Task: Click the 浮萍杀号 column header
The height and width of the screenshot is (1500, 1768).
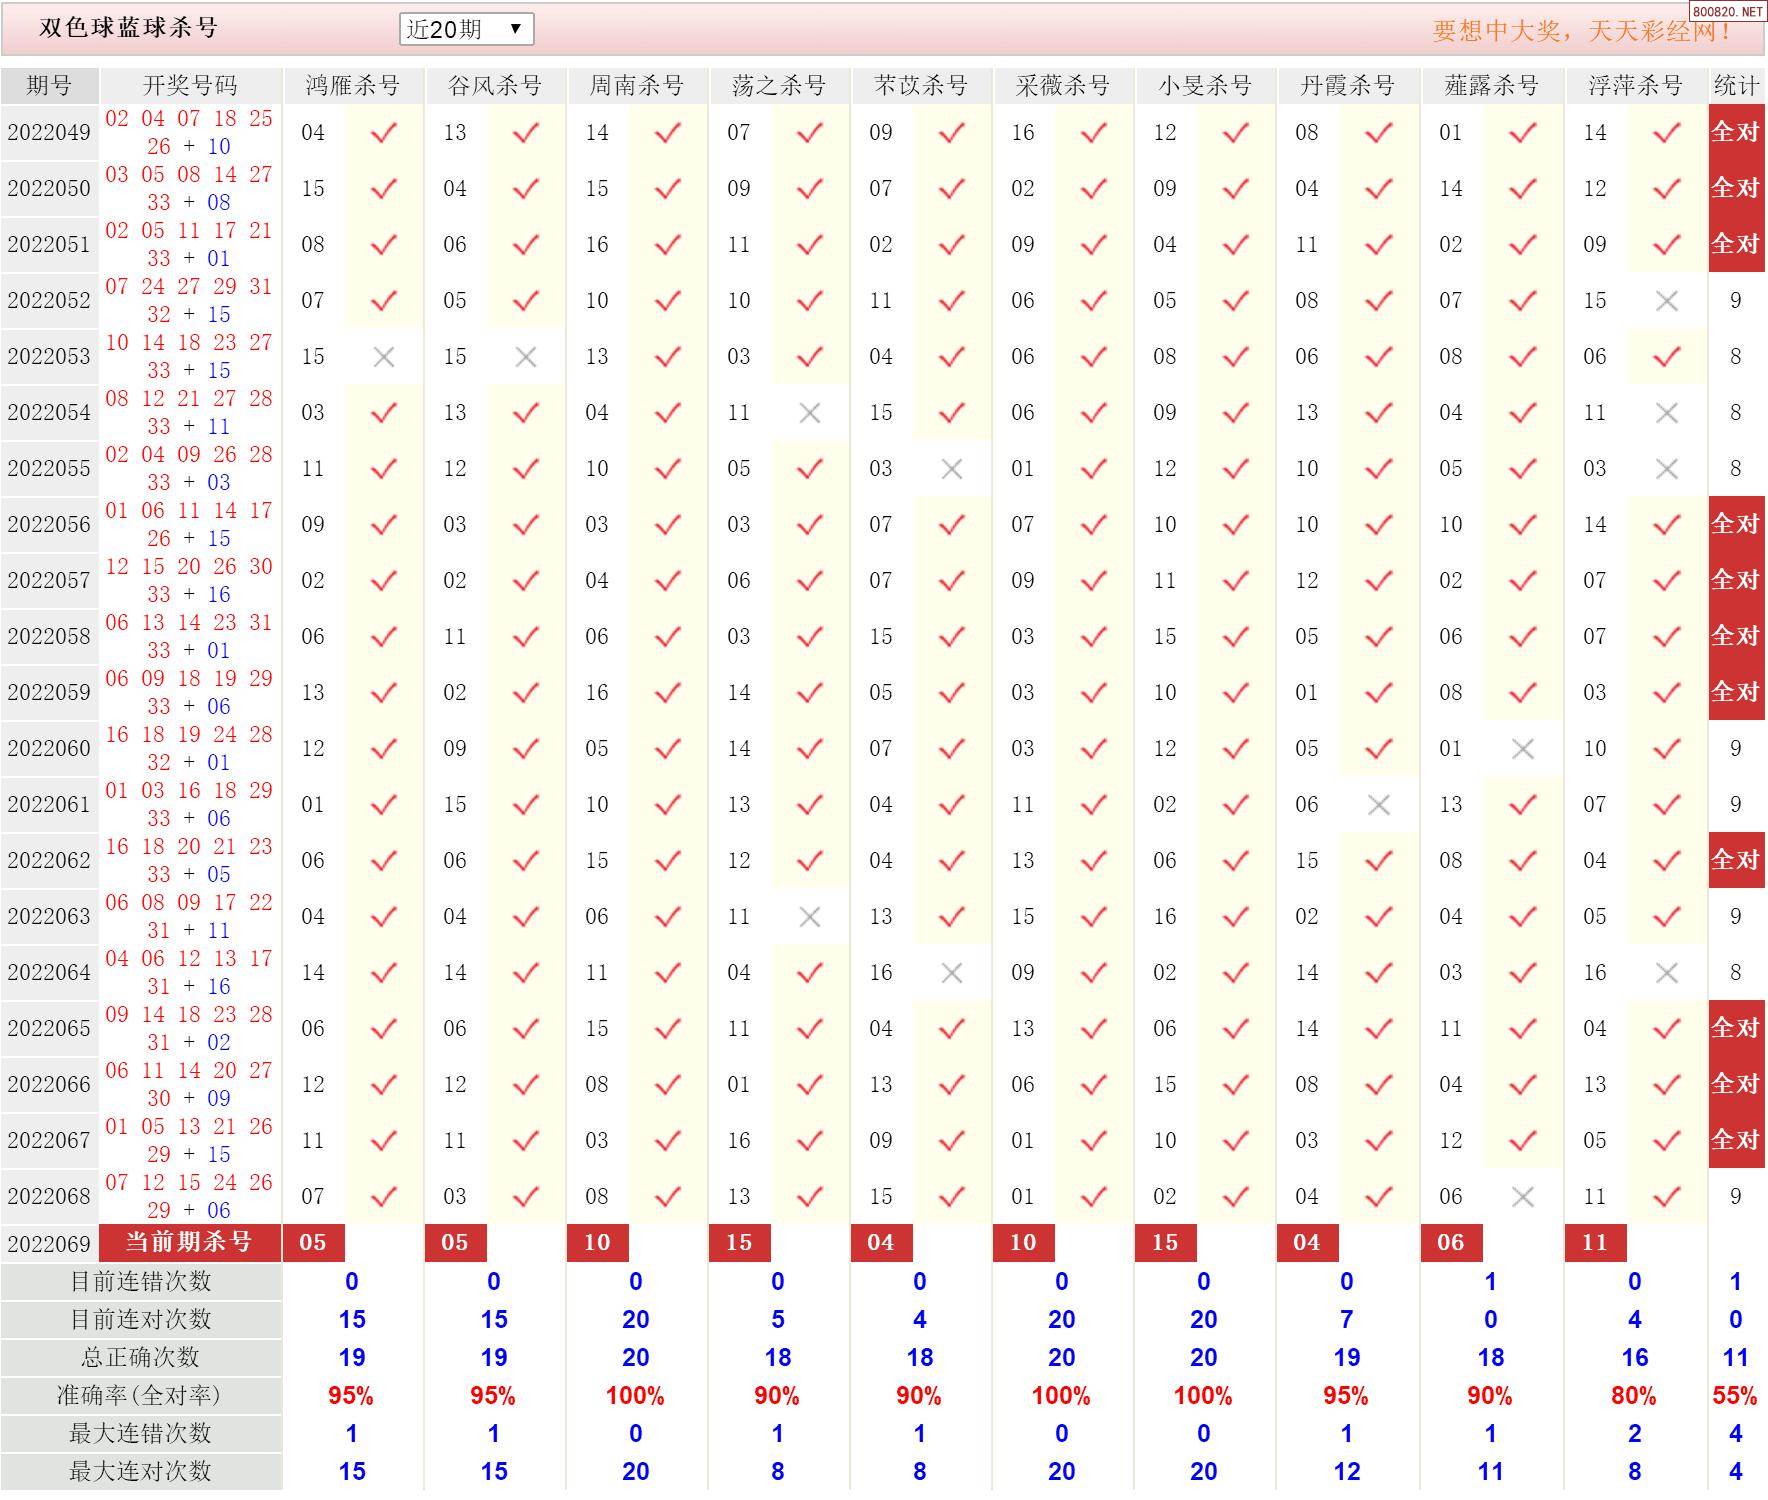Action: (x=1635, y=86)
